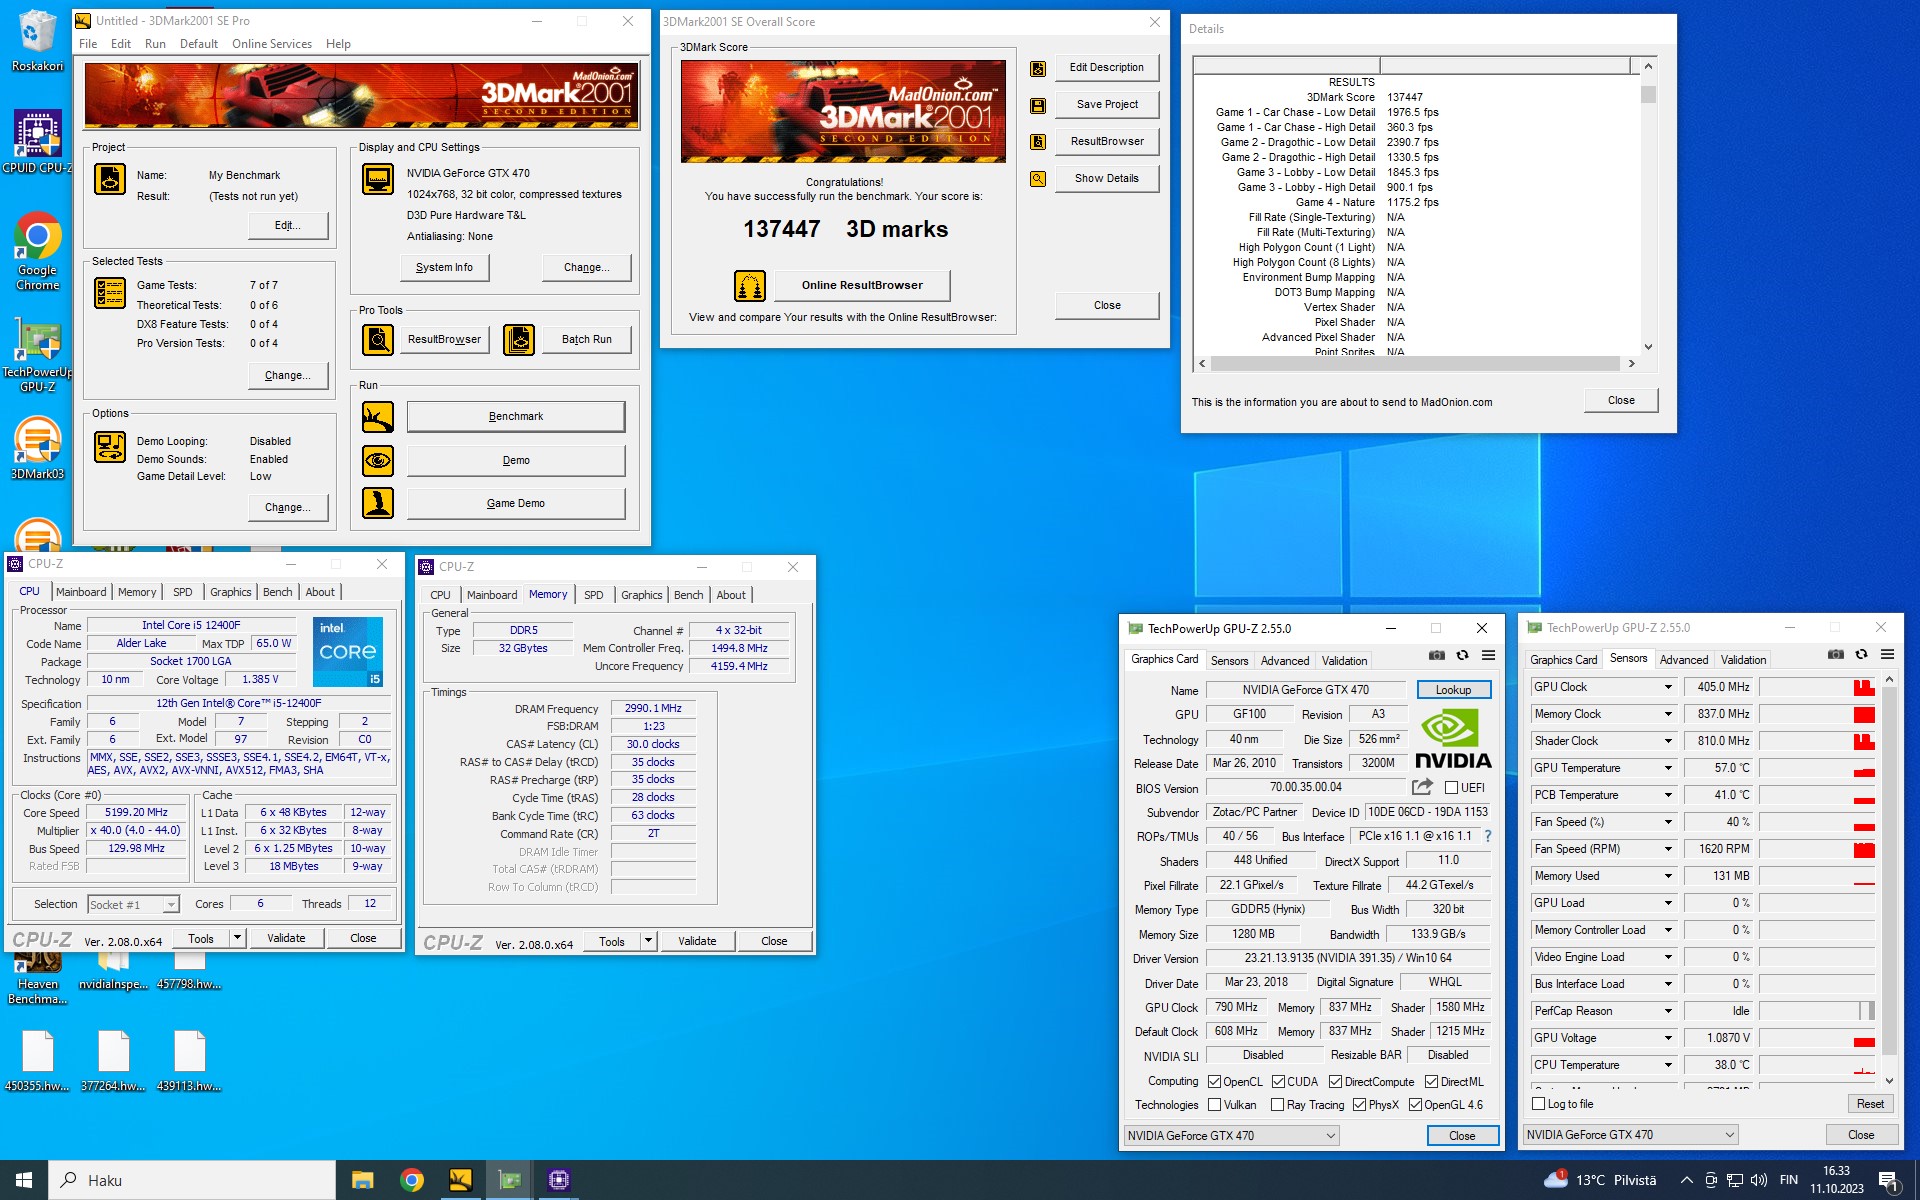Open the GPU Clock sensor dropdown

point(1668,687)
